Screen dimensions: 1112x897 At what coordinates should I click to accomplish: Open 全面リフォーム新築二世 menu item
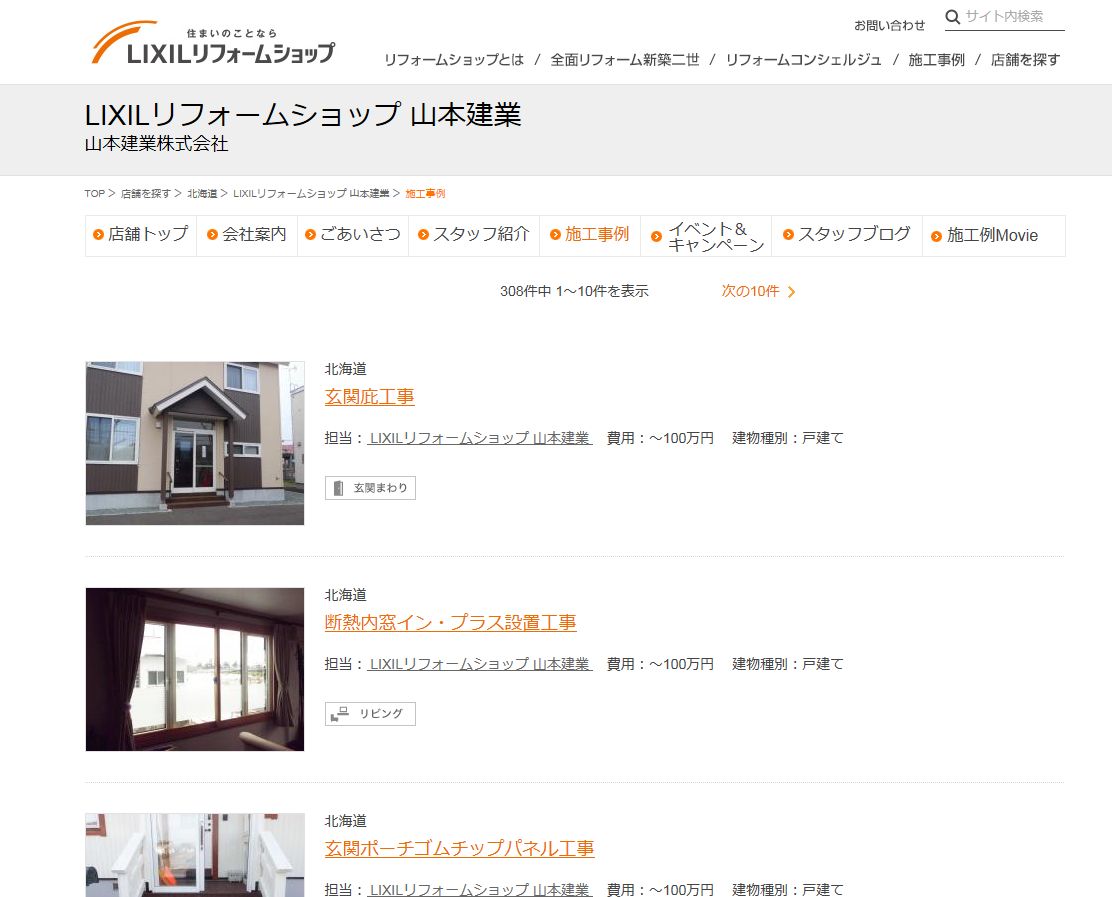point(625,60)
